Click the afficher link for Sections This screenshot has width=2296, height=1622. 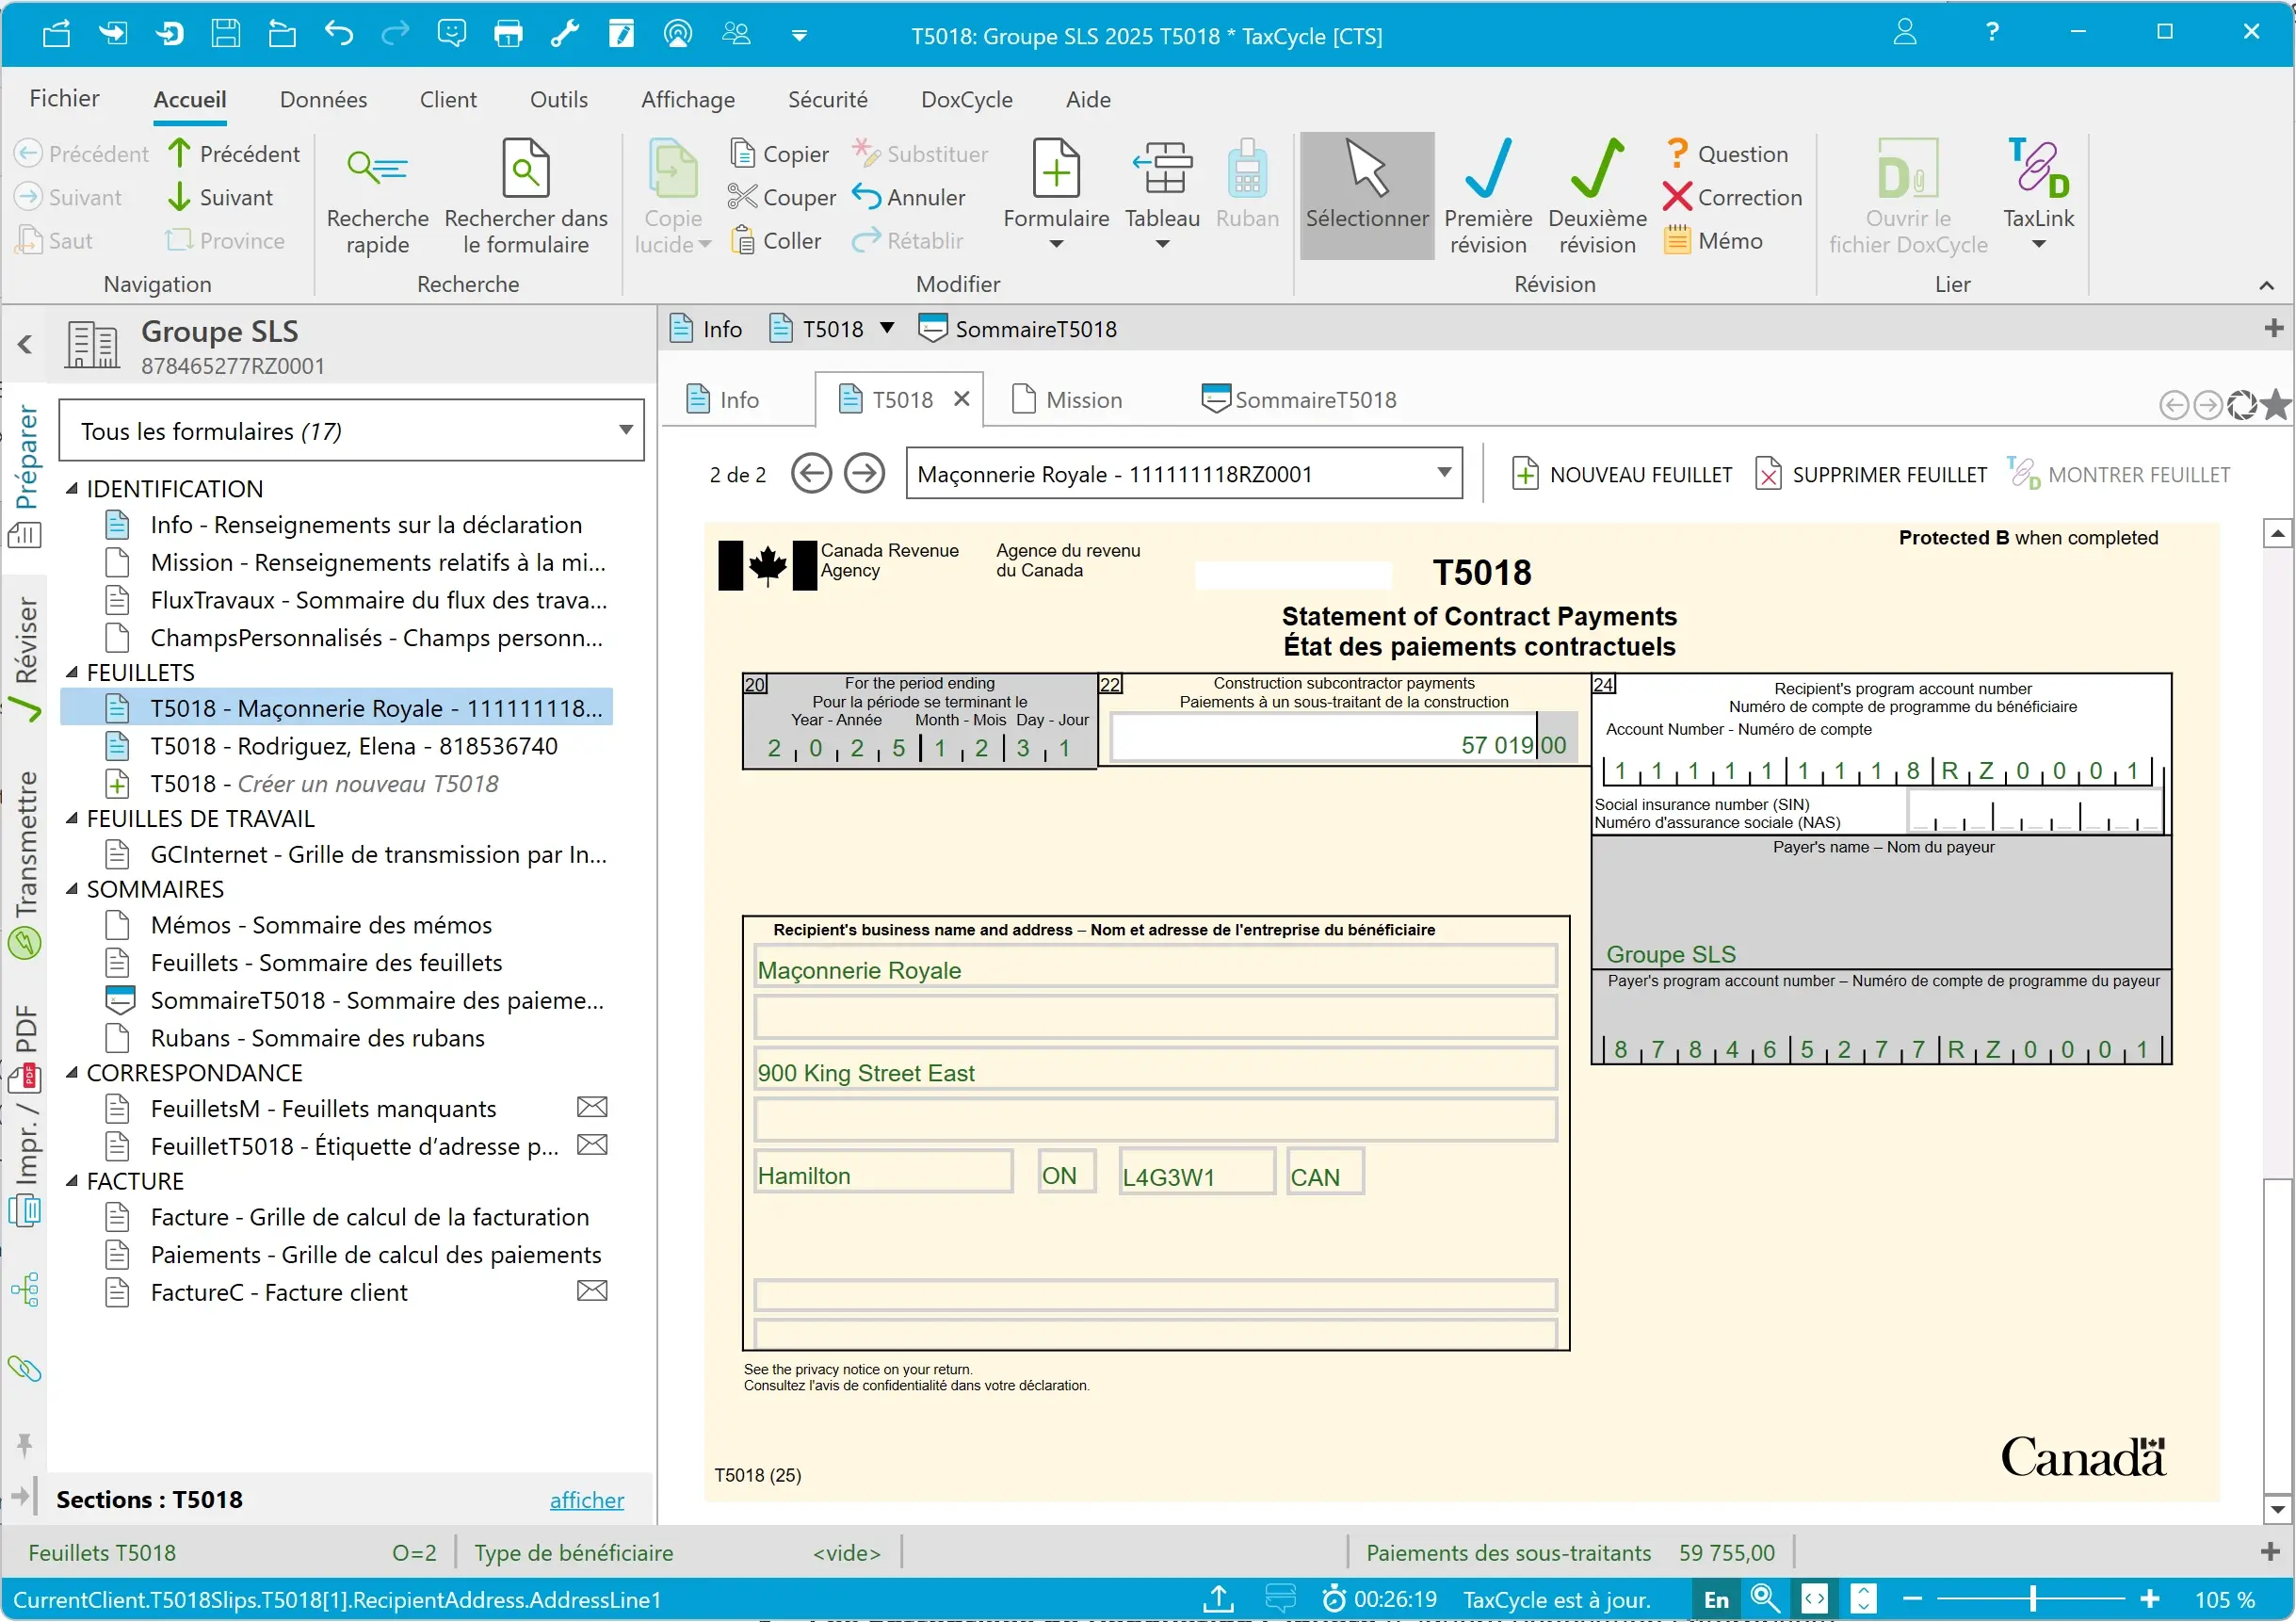click(x=586, y=1499)
